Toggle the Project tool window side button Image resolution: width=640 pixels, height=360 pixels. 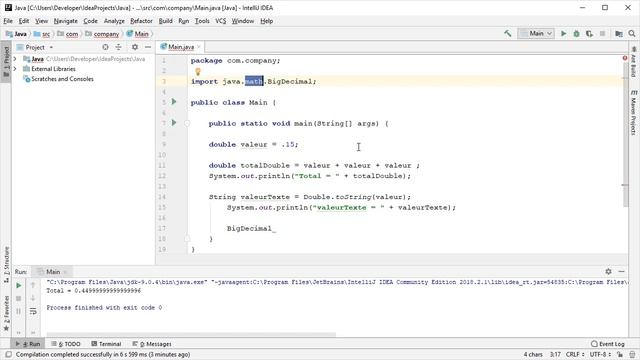tap(6, 62)
